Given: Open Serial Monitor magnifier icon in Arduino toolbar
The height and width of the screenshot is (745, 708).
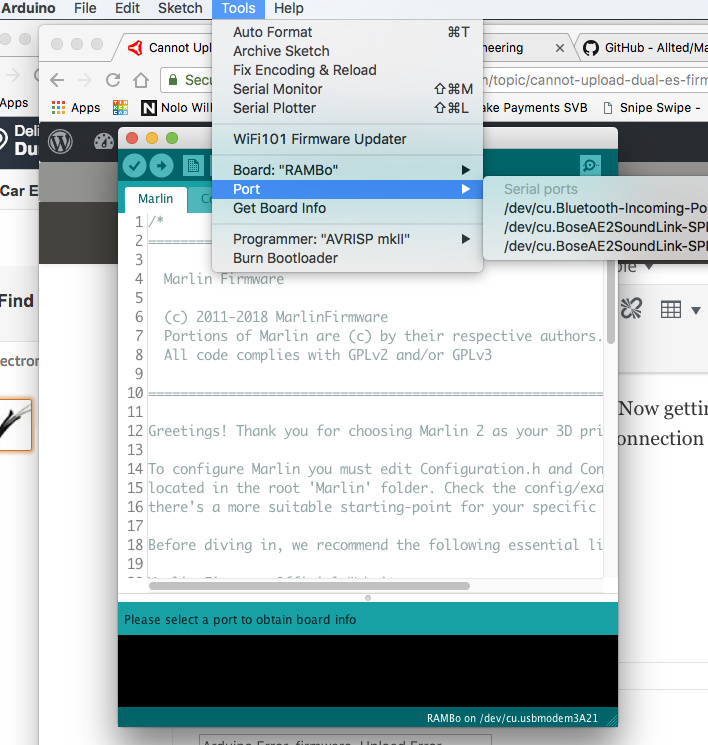Looking at the screenshot, I should pos(591,166).
